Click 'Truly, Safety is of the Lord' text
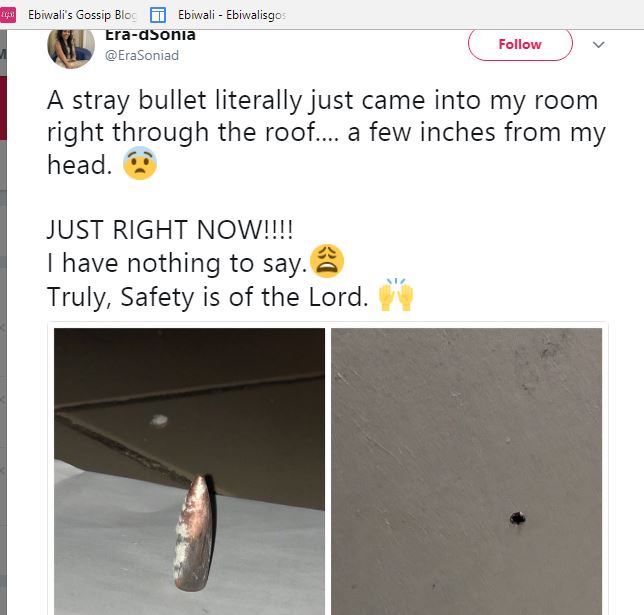 (207, 297)
